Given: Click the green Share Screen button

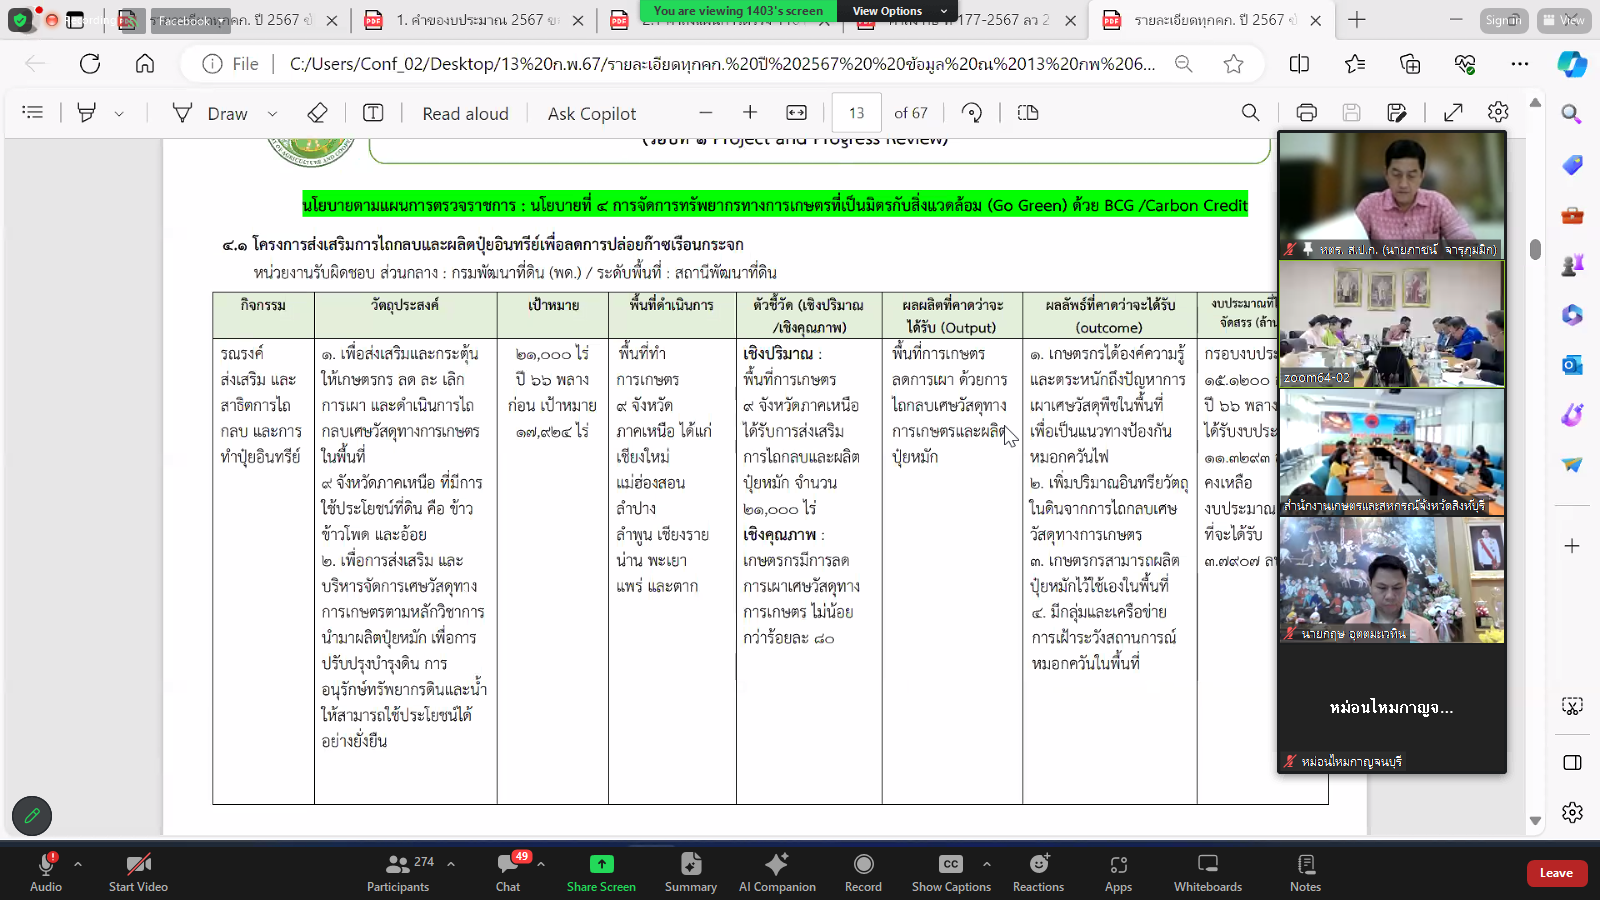Looking at the screenshot, I should (601, 872).
